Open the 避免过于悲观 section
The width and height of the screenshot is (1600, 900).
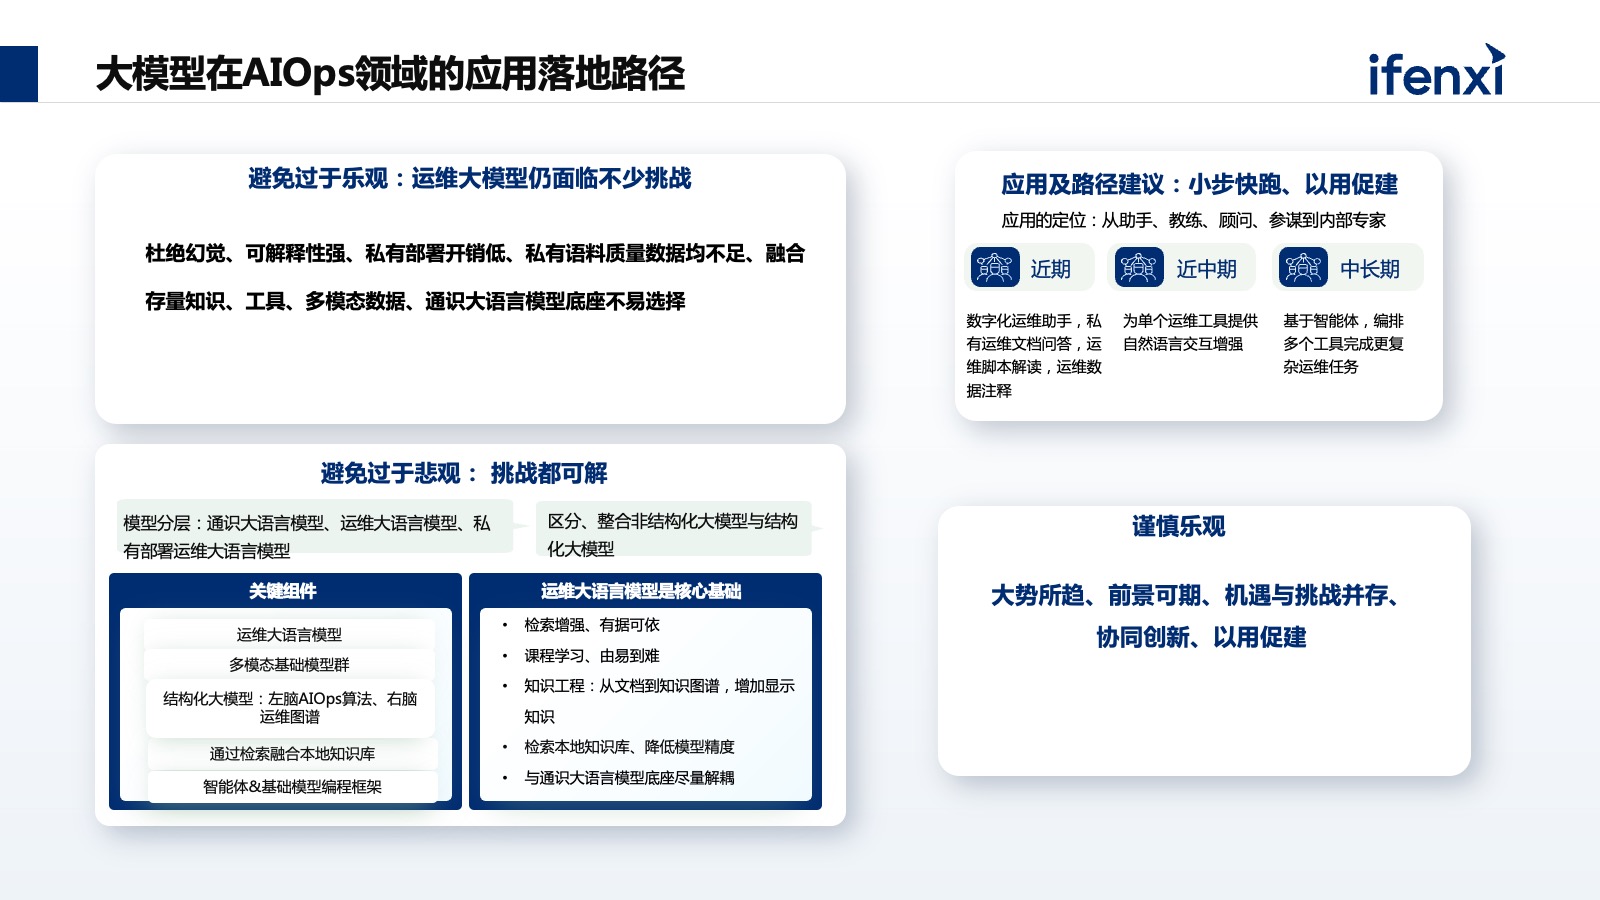coord(467,476)
